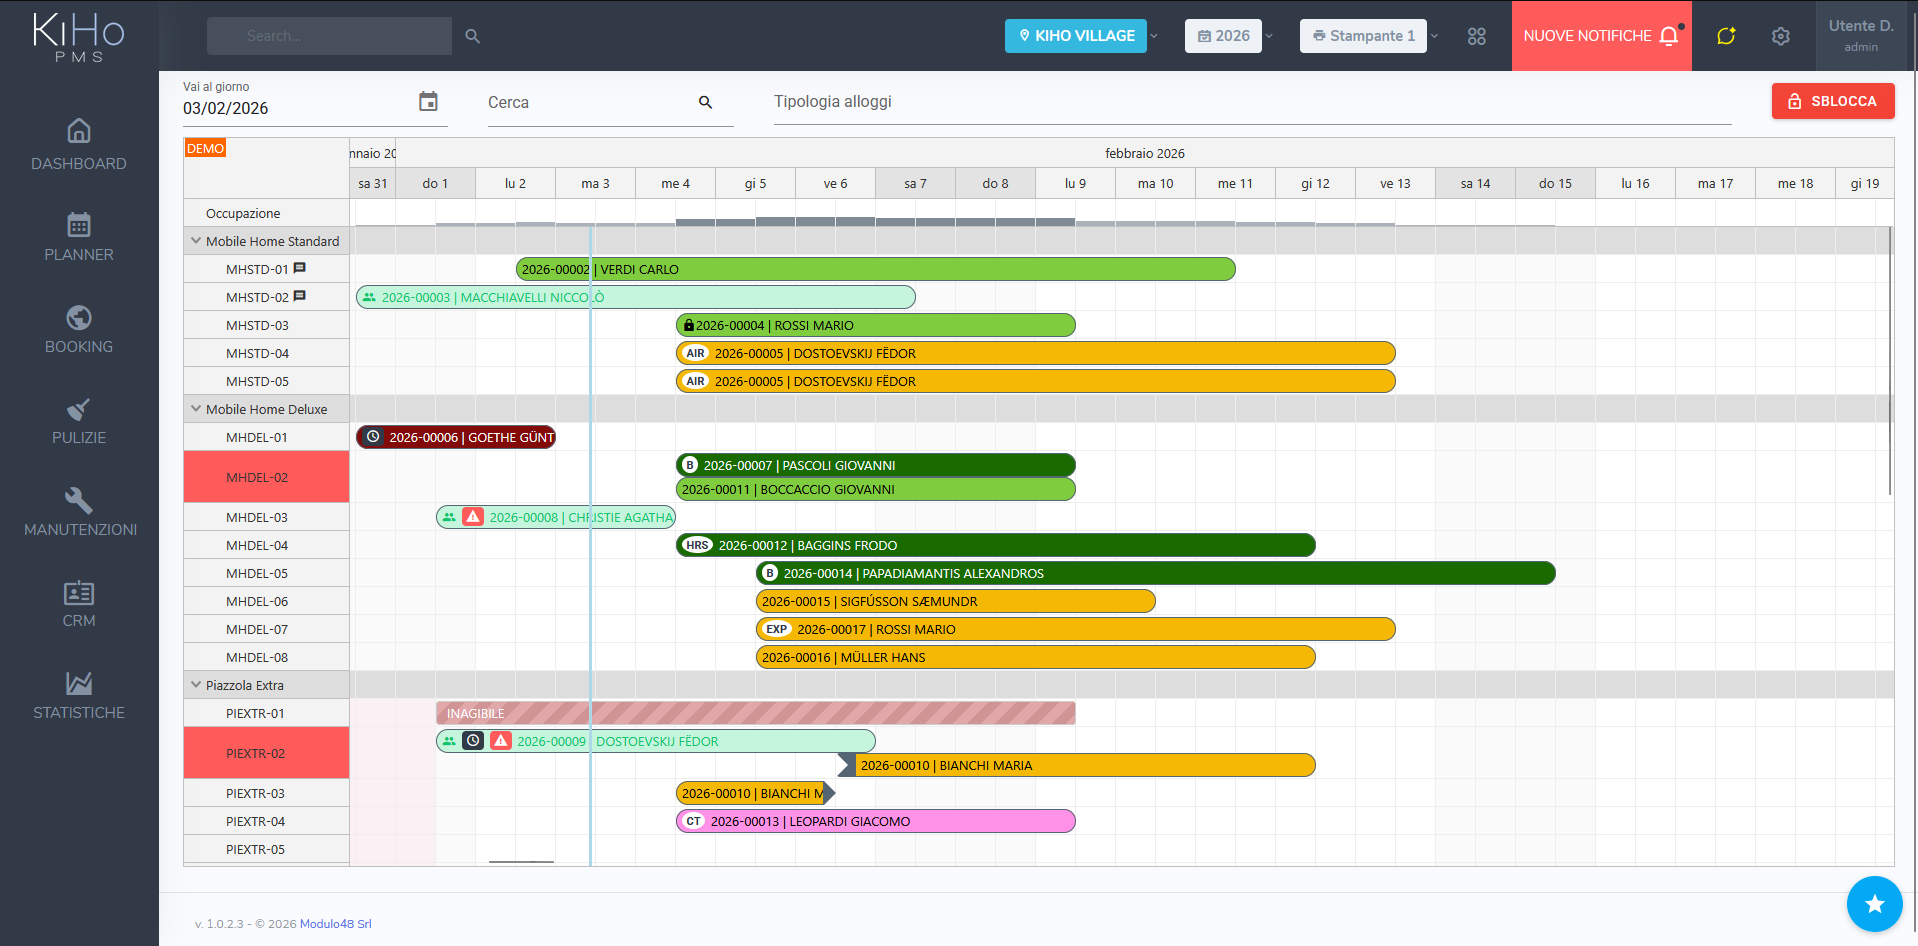Screen dimensions: 1918x946
Task: Click the KiHo PMS logo
Action: coord(79,38)
